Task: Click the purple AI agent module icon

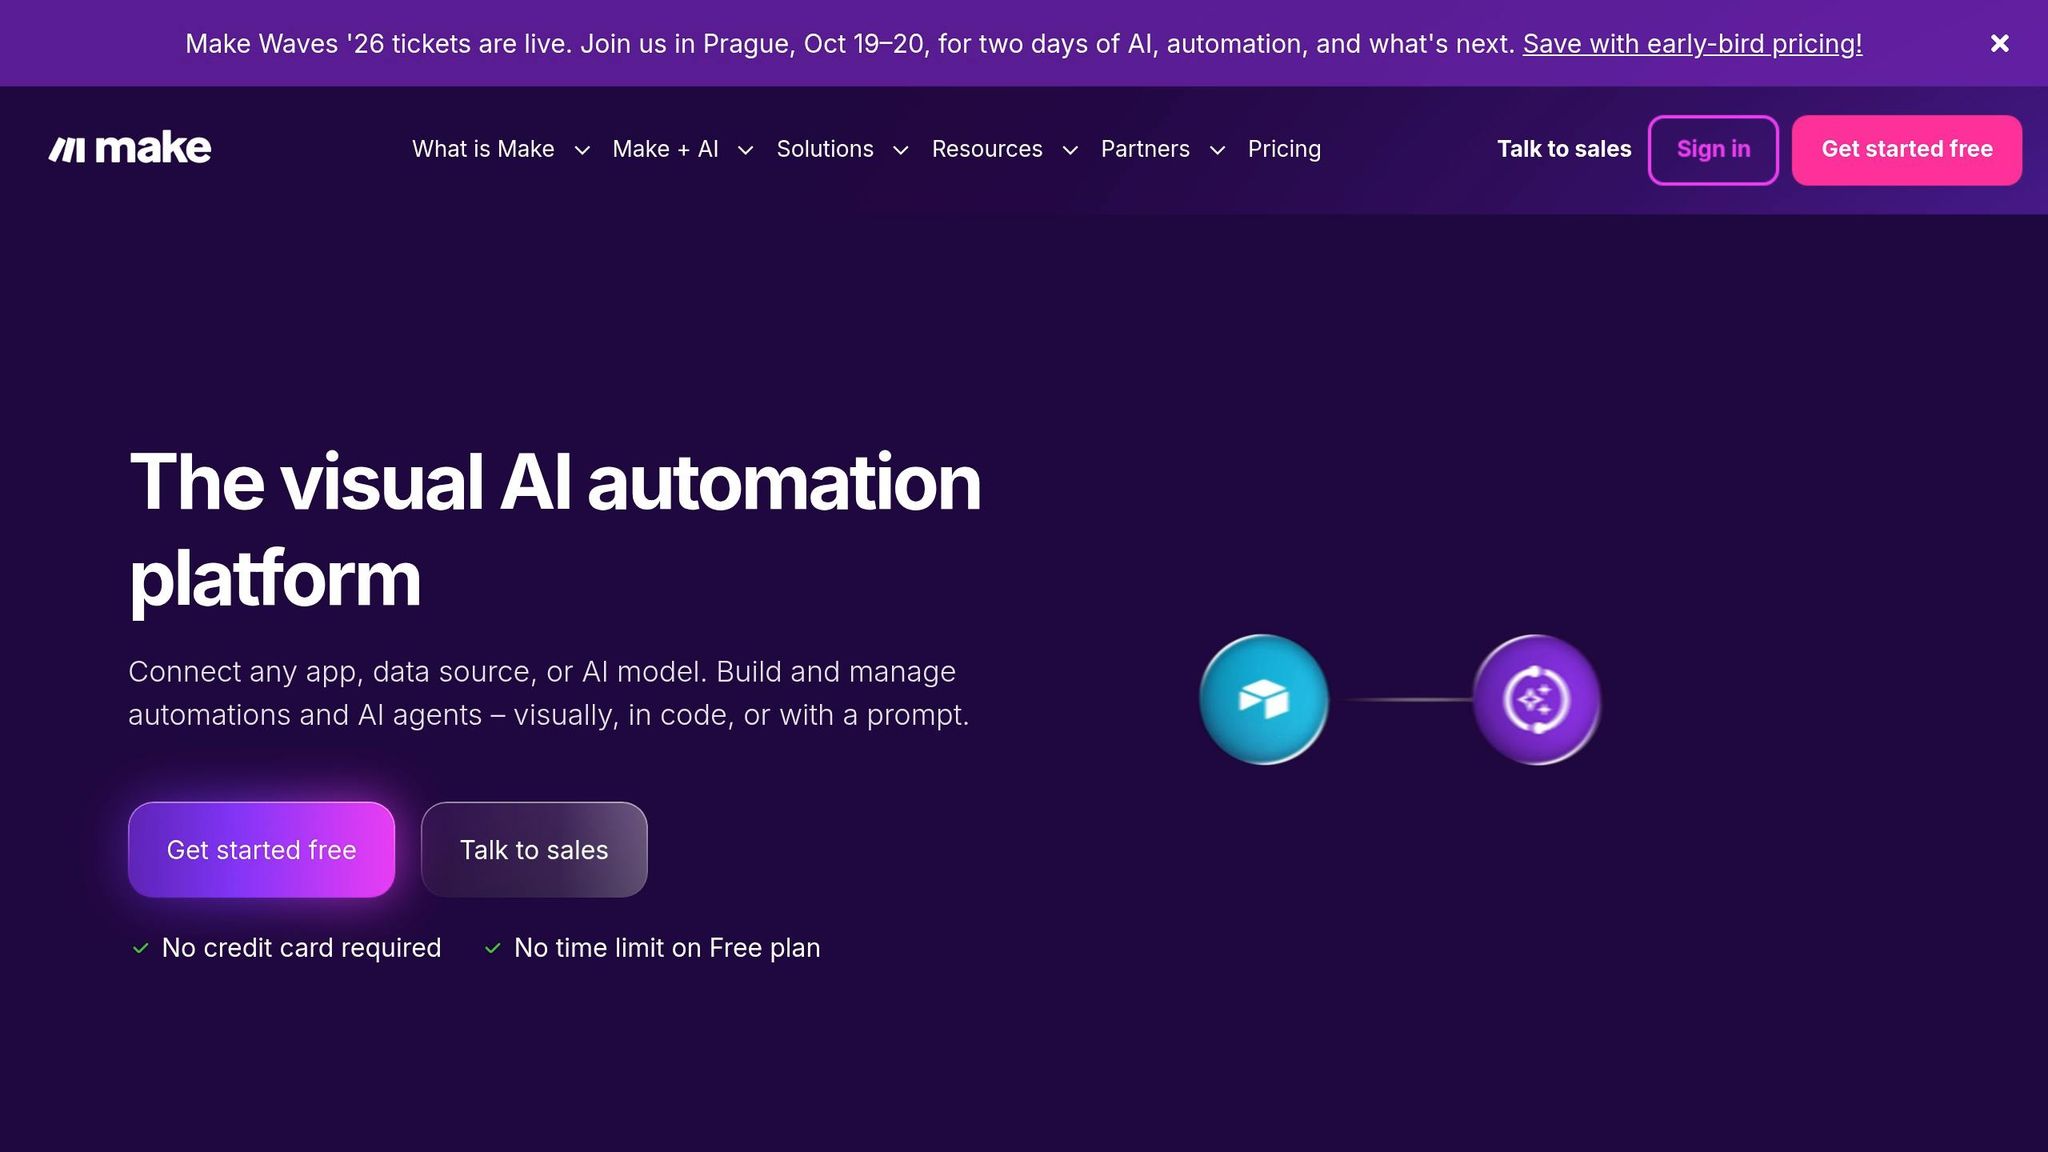Action: click(x=1537, y=699)
